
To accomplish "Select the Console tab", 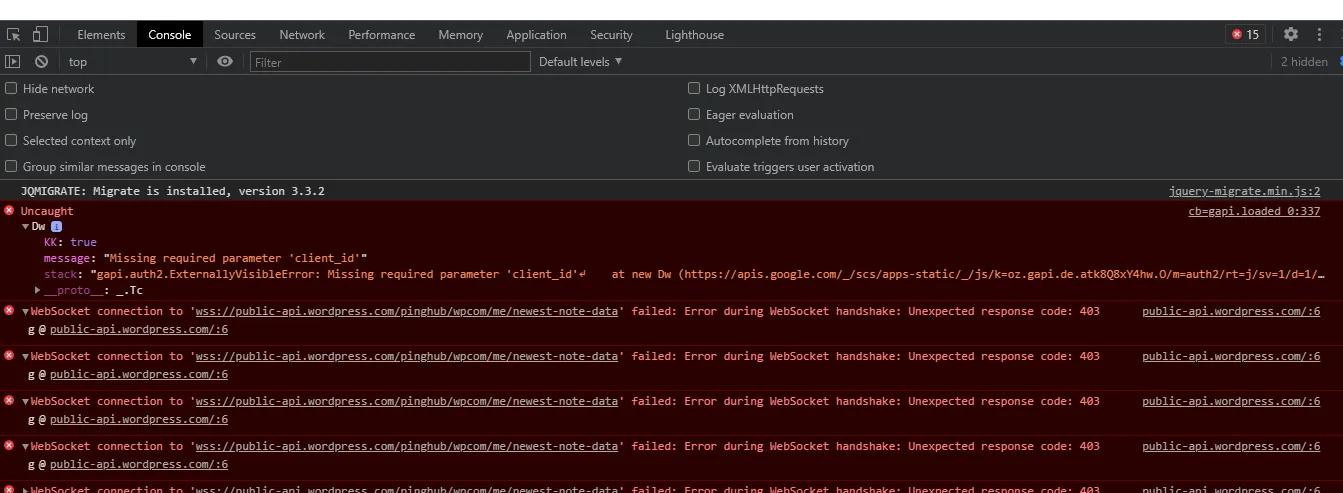I will click(x=170, y=34).
